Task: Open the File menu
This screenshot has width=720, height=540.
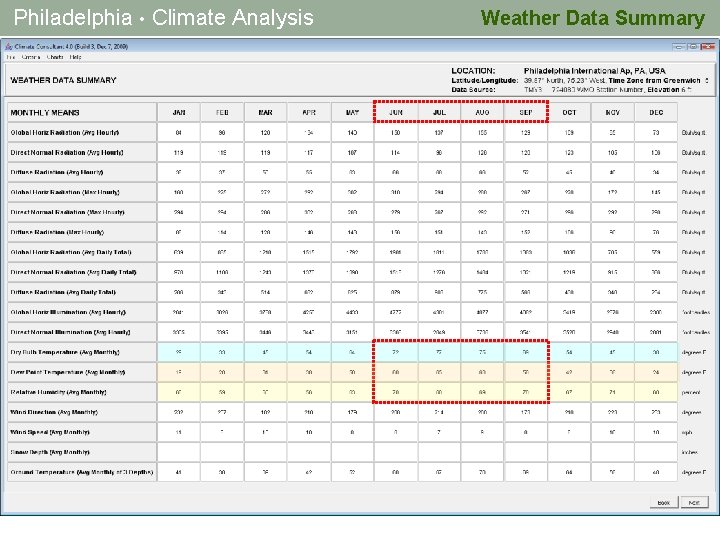Action: point(11,57)
